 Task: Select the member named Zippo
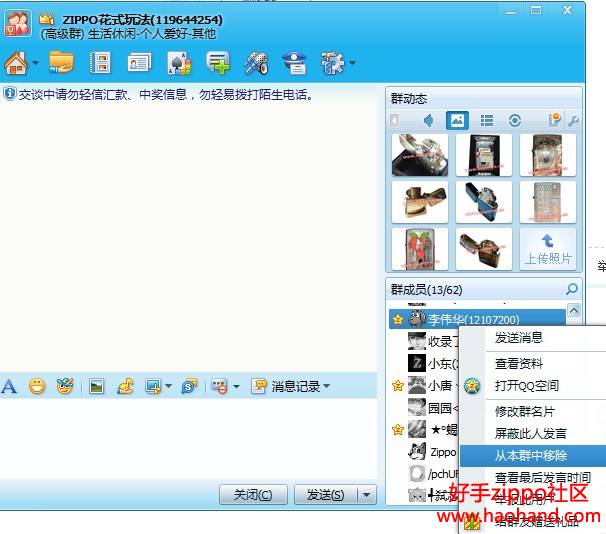pyautogui.click(x=424, y=452)
